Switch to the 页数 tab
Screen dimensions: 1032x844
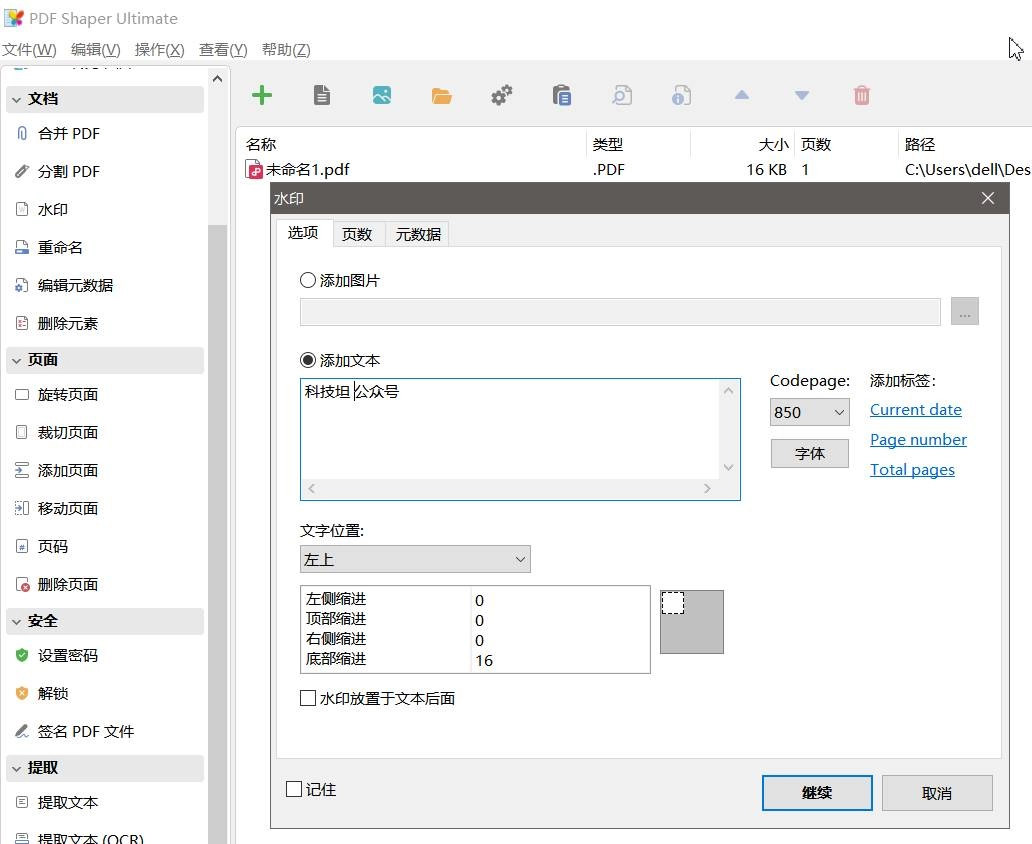coord(357,234)
